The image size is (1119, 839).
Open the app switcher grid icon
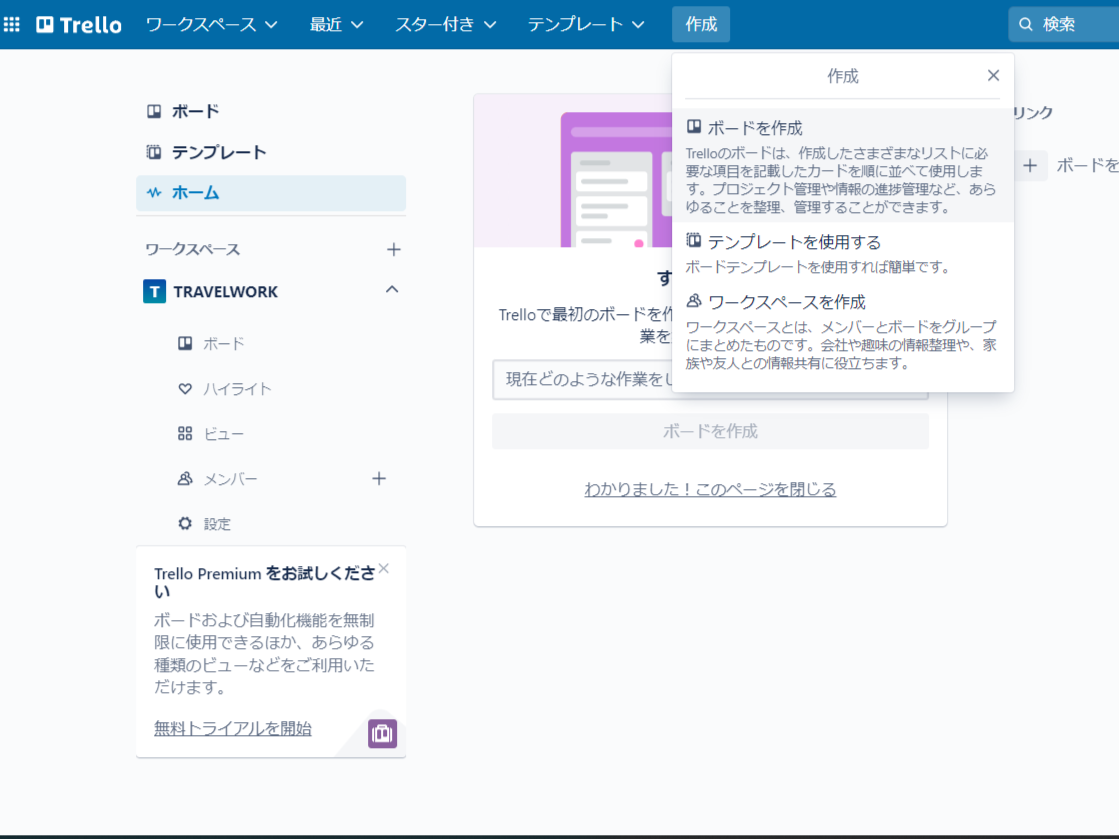click(x=12, y=24)
